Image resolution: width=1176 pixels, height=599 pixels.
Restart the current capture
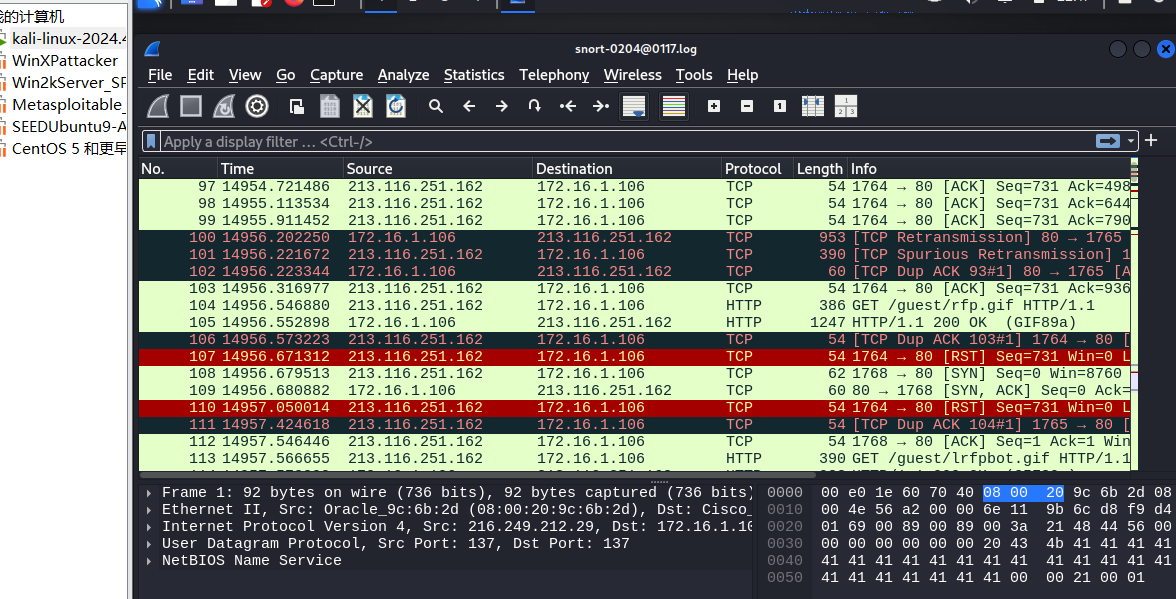[x=224, y=106]
